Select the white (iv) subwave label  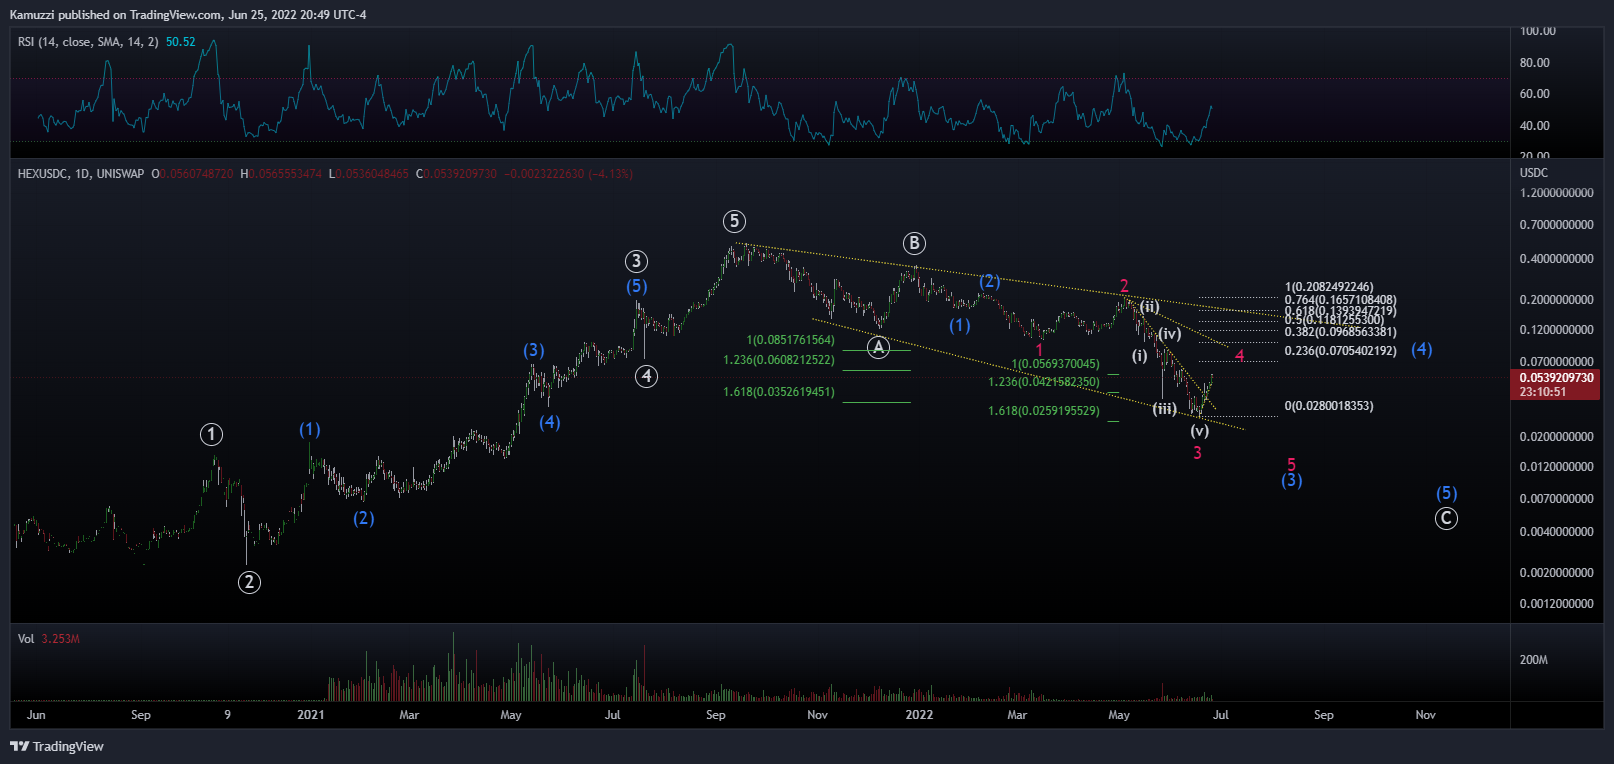(1170, 334)
